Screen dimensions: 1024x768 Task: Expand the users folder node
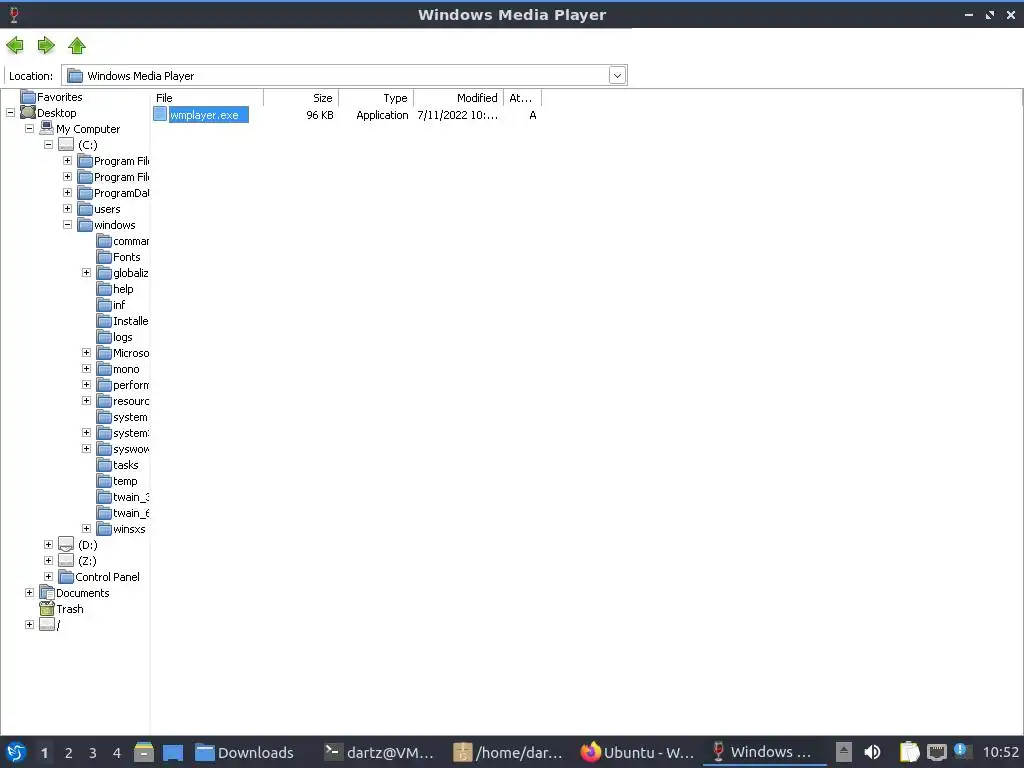click(x=67, y=208)
